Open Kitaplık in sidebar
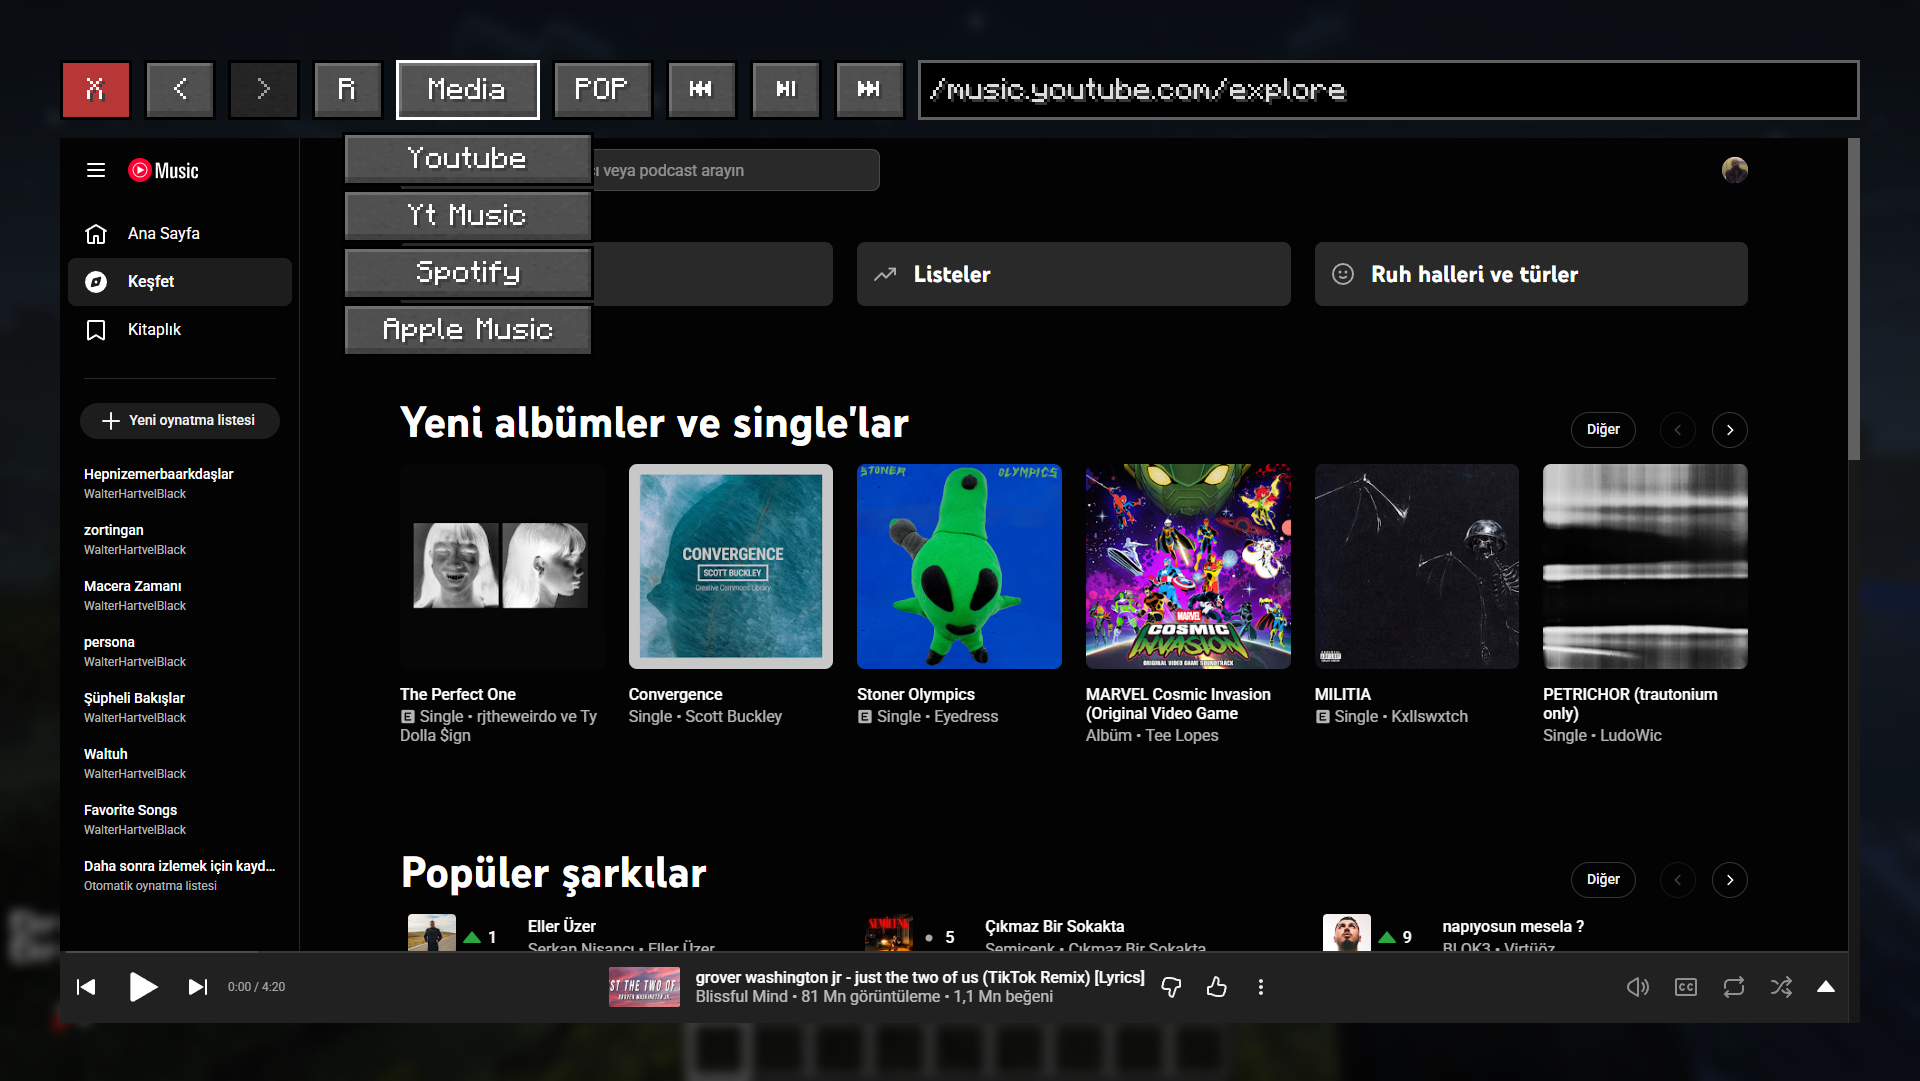The height and width of the screenshot is (1081, 1920). pyautogui.click(x=180, y=330)
